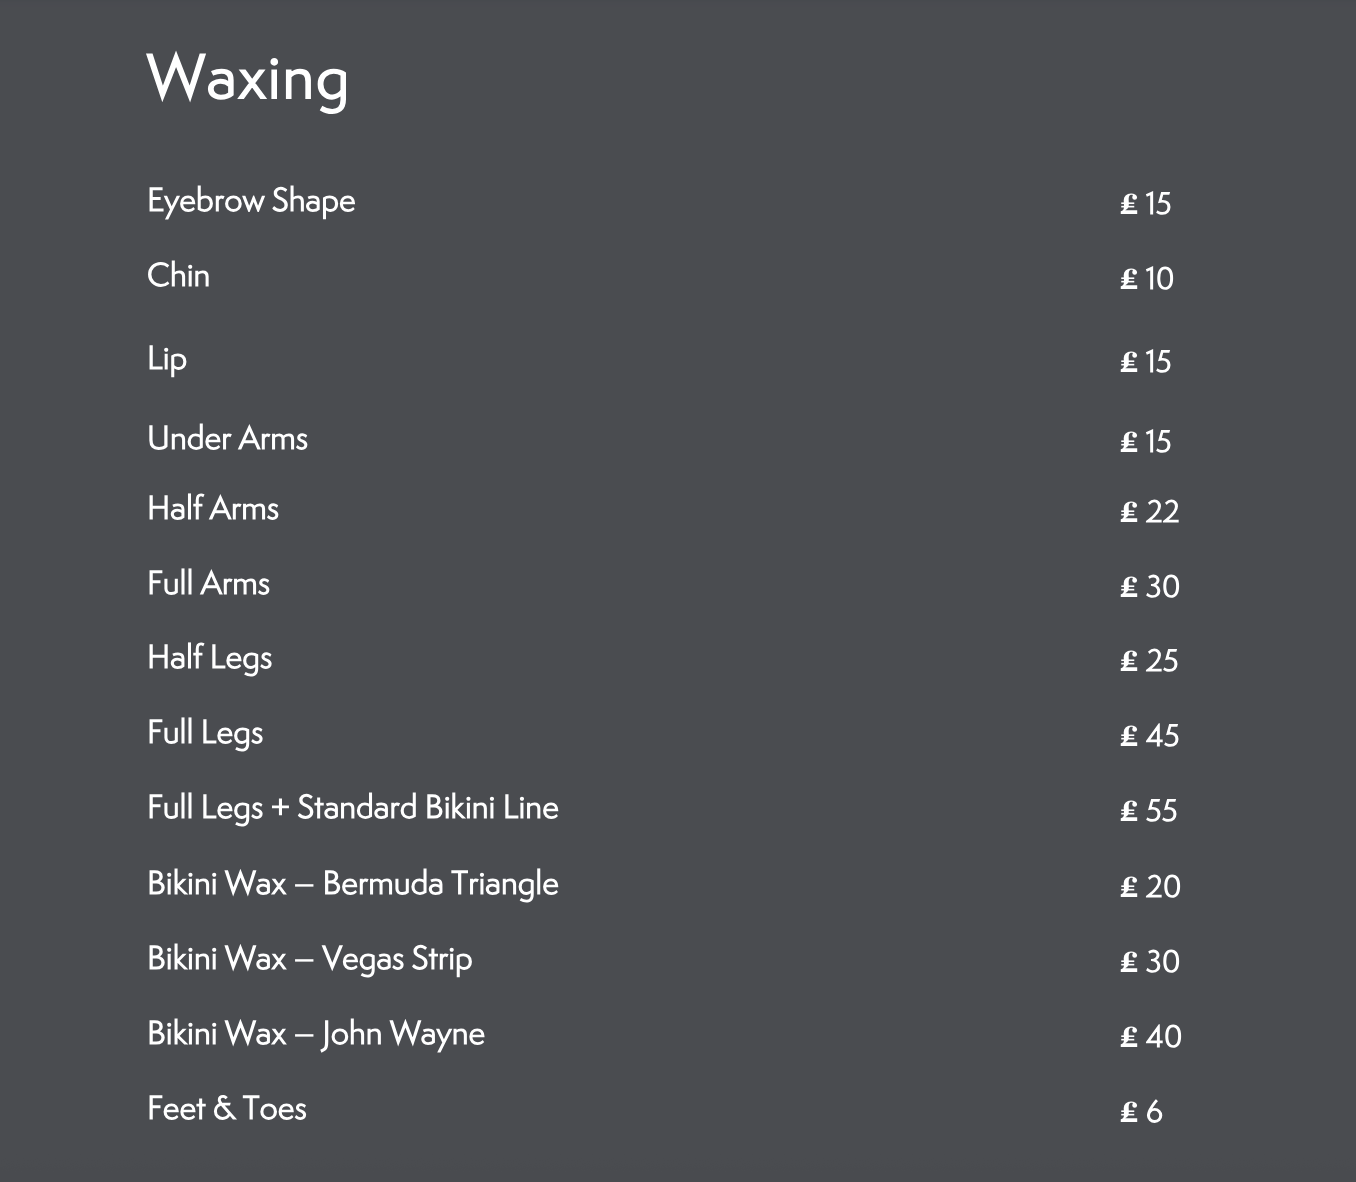Select the £ 6 Feet & Toes price
This screenshot has height=1182, width=1356.
1141,1112
